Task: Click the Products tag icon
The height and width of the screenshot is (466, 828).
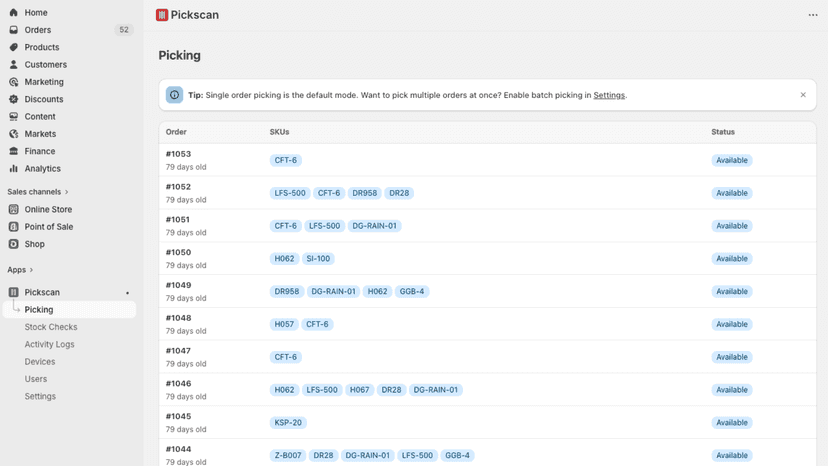Action: [x=14, y=47]
